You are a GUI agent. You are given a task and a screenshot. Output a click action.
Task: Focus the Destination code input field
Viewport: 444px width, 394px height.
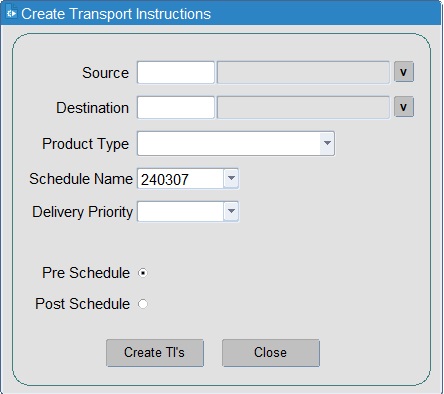pyautogui.click(x=176, y=107)
